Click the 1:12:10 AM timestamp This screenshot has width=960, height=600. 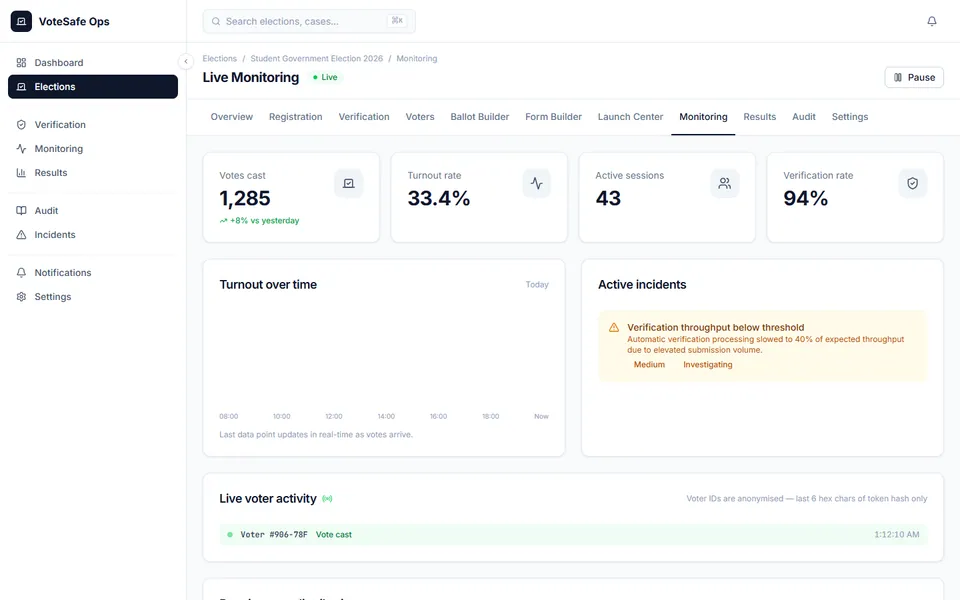pos(897,534)
